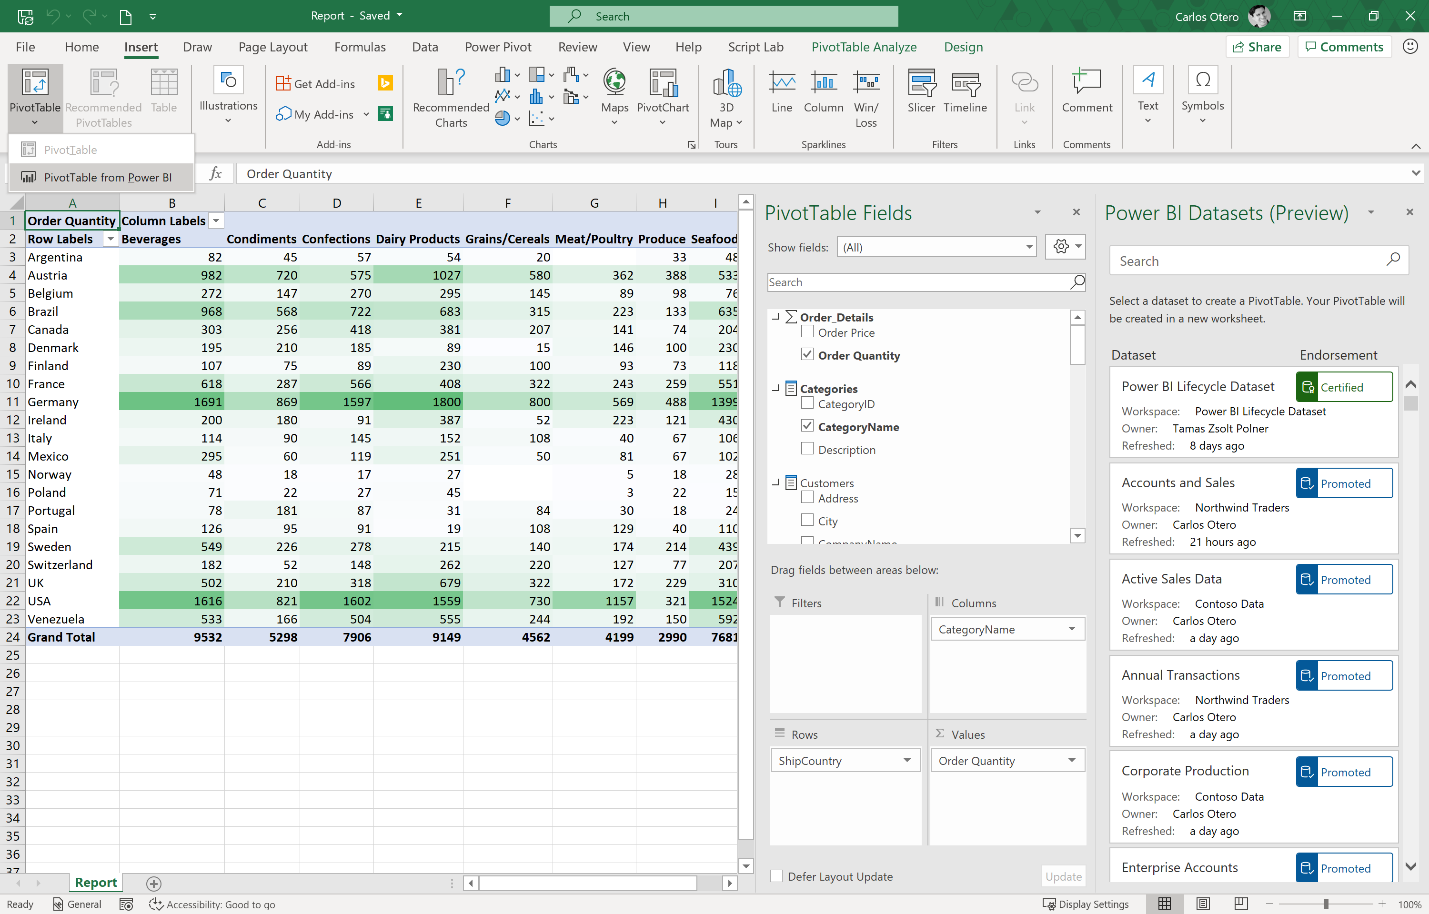Collapse the Categories table node
Viewport: 1429px width, 914px height.
pyautogui.click(x=775, y=388)
